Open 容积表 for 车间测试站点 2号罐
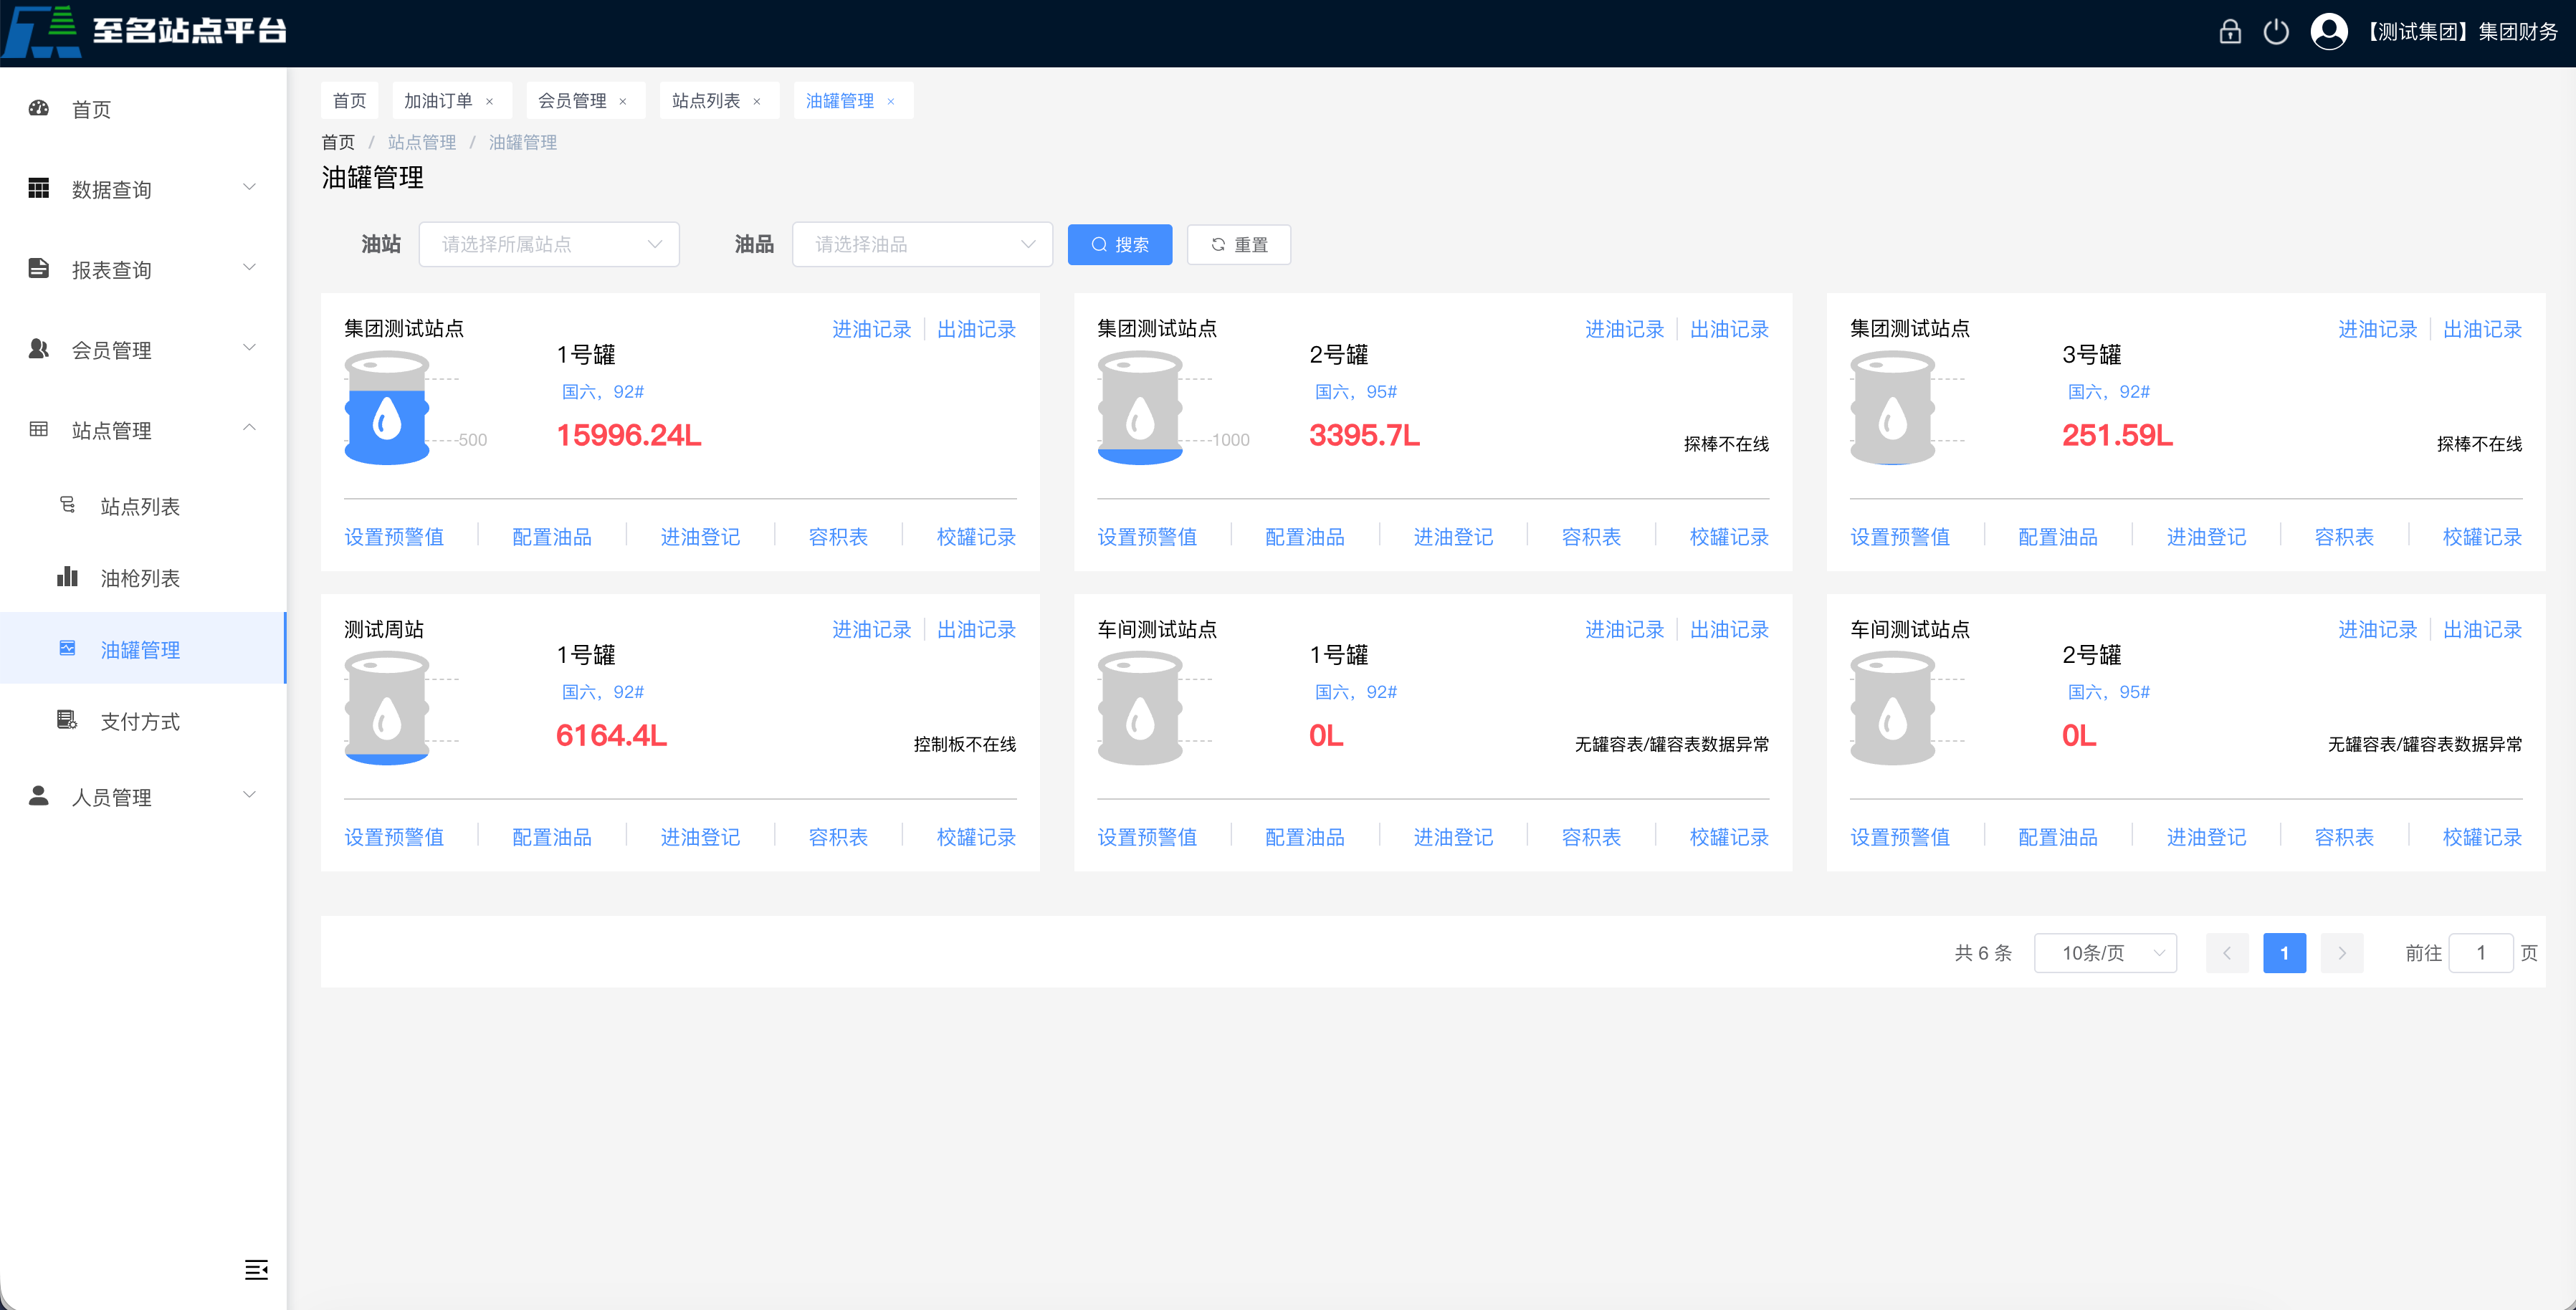The height and width of the screenshot is (1310, 2576). (x=2344, y=837)
